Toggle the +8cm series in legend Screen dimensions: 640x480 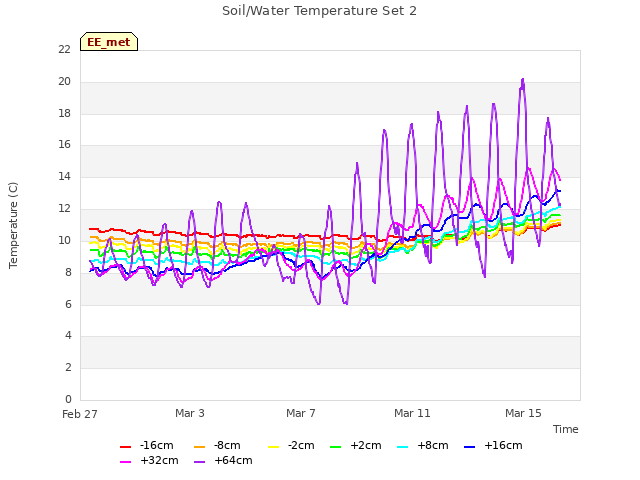pyautogui.click(x=422, y=445)
